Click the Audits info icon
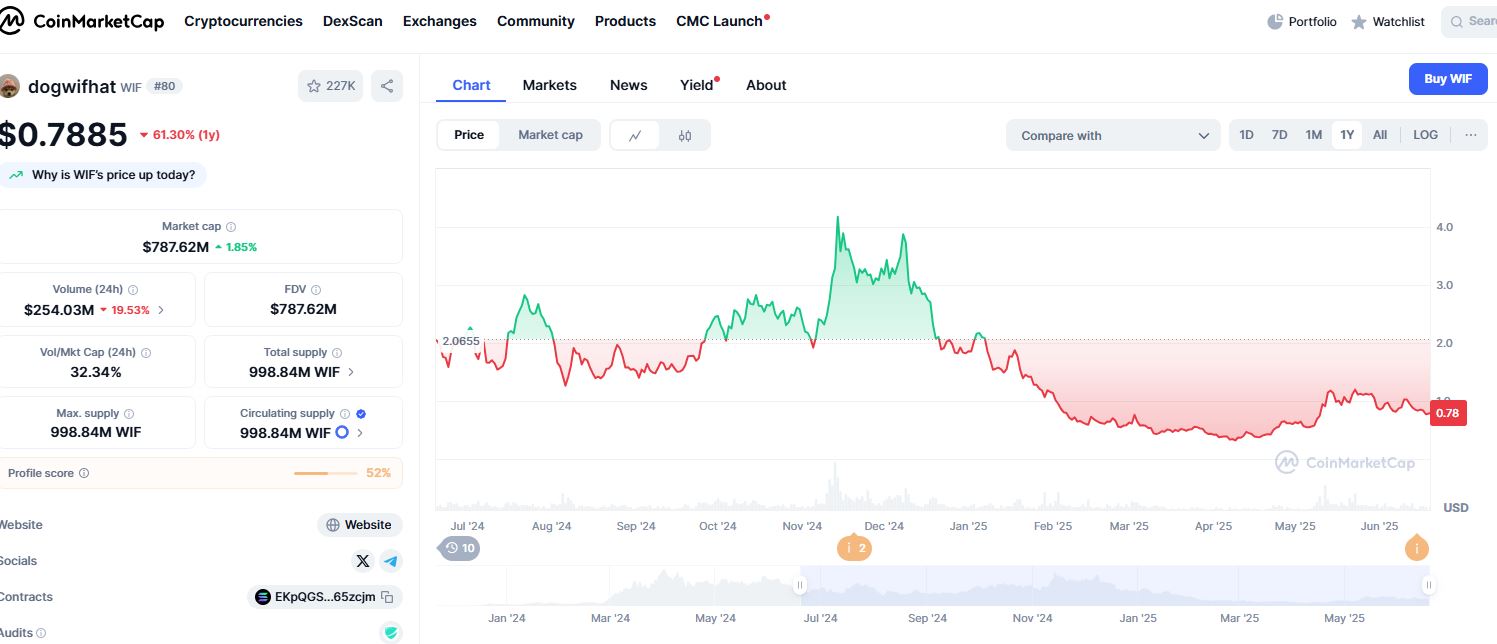This screenshot has height=644, width=1497. [41, 633]
